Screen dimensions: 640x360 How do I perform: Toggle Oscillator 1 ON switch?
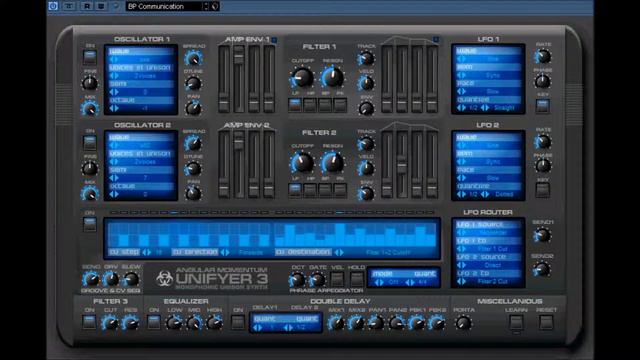click(90, 57)
